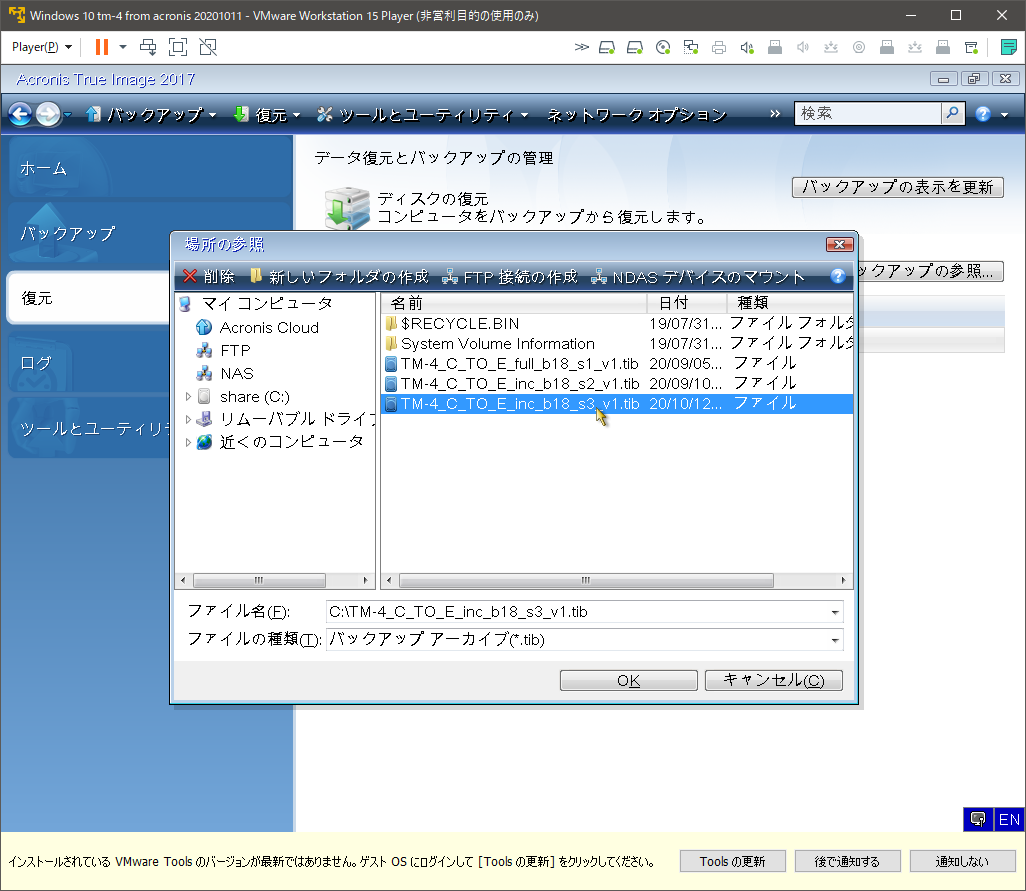Expand the toolbar overflow chevron
Image resolution: width=1026 pixels, height=891 pixels.
pos(775,114)
